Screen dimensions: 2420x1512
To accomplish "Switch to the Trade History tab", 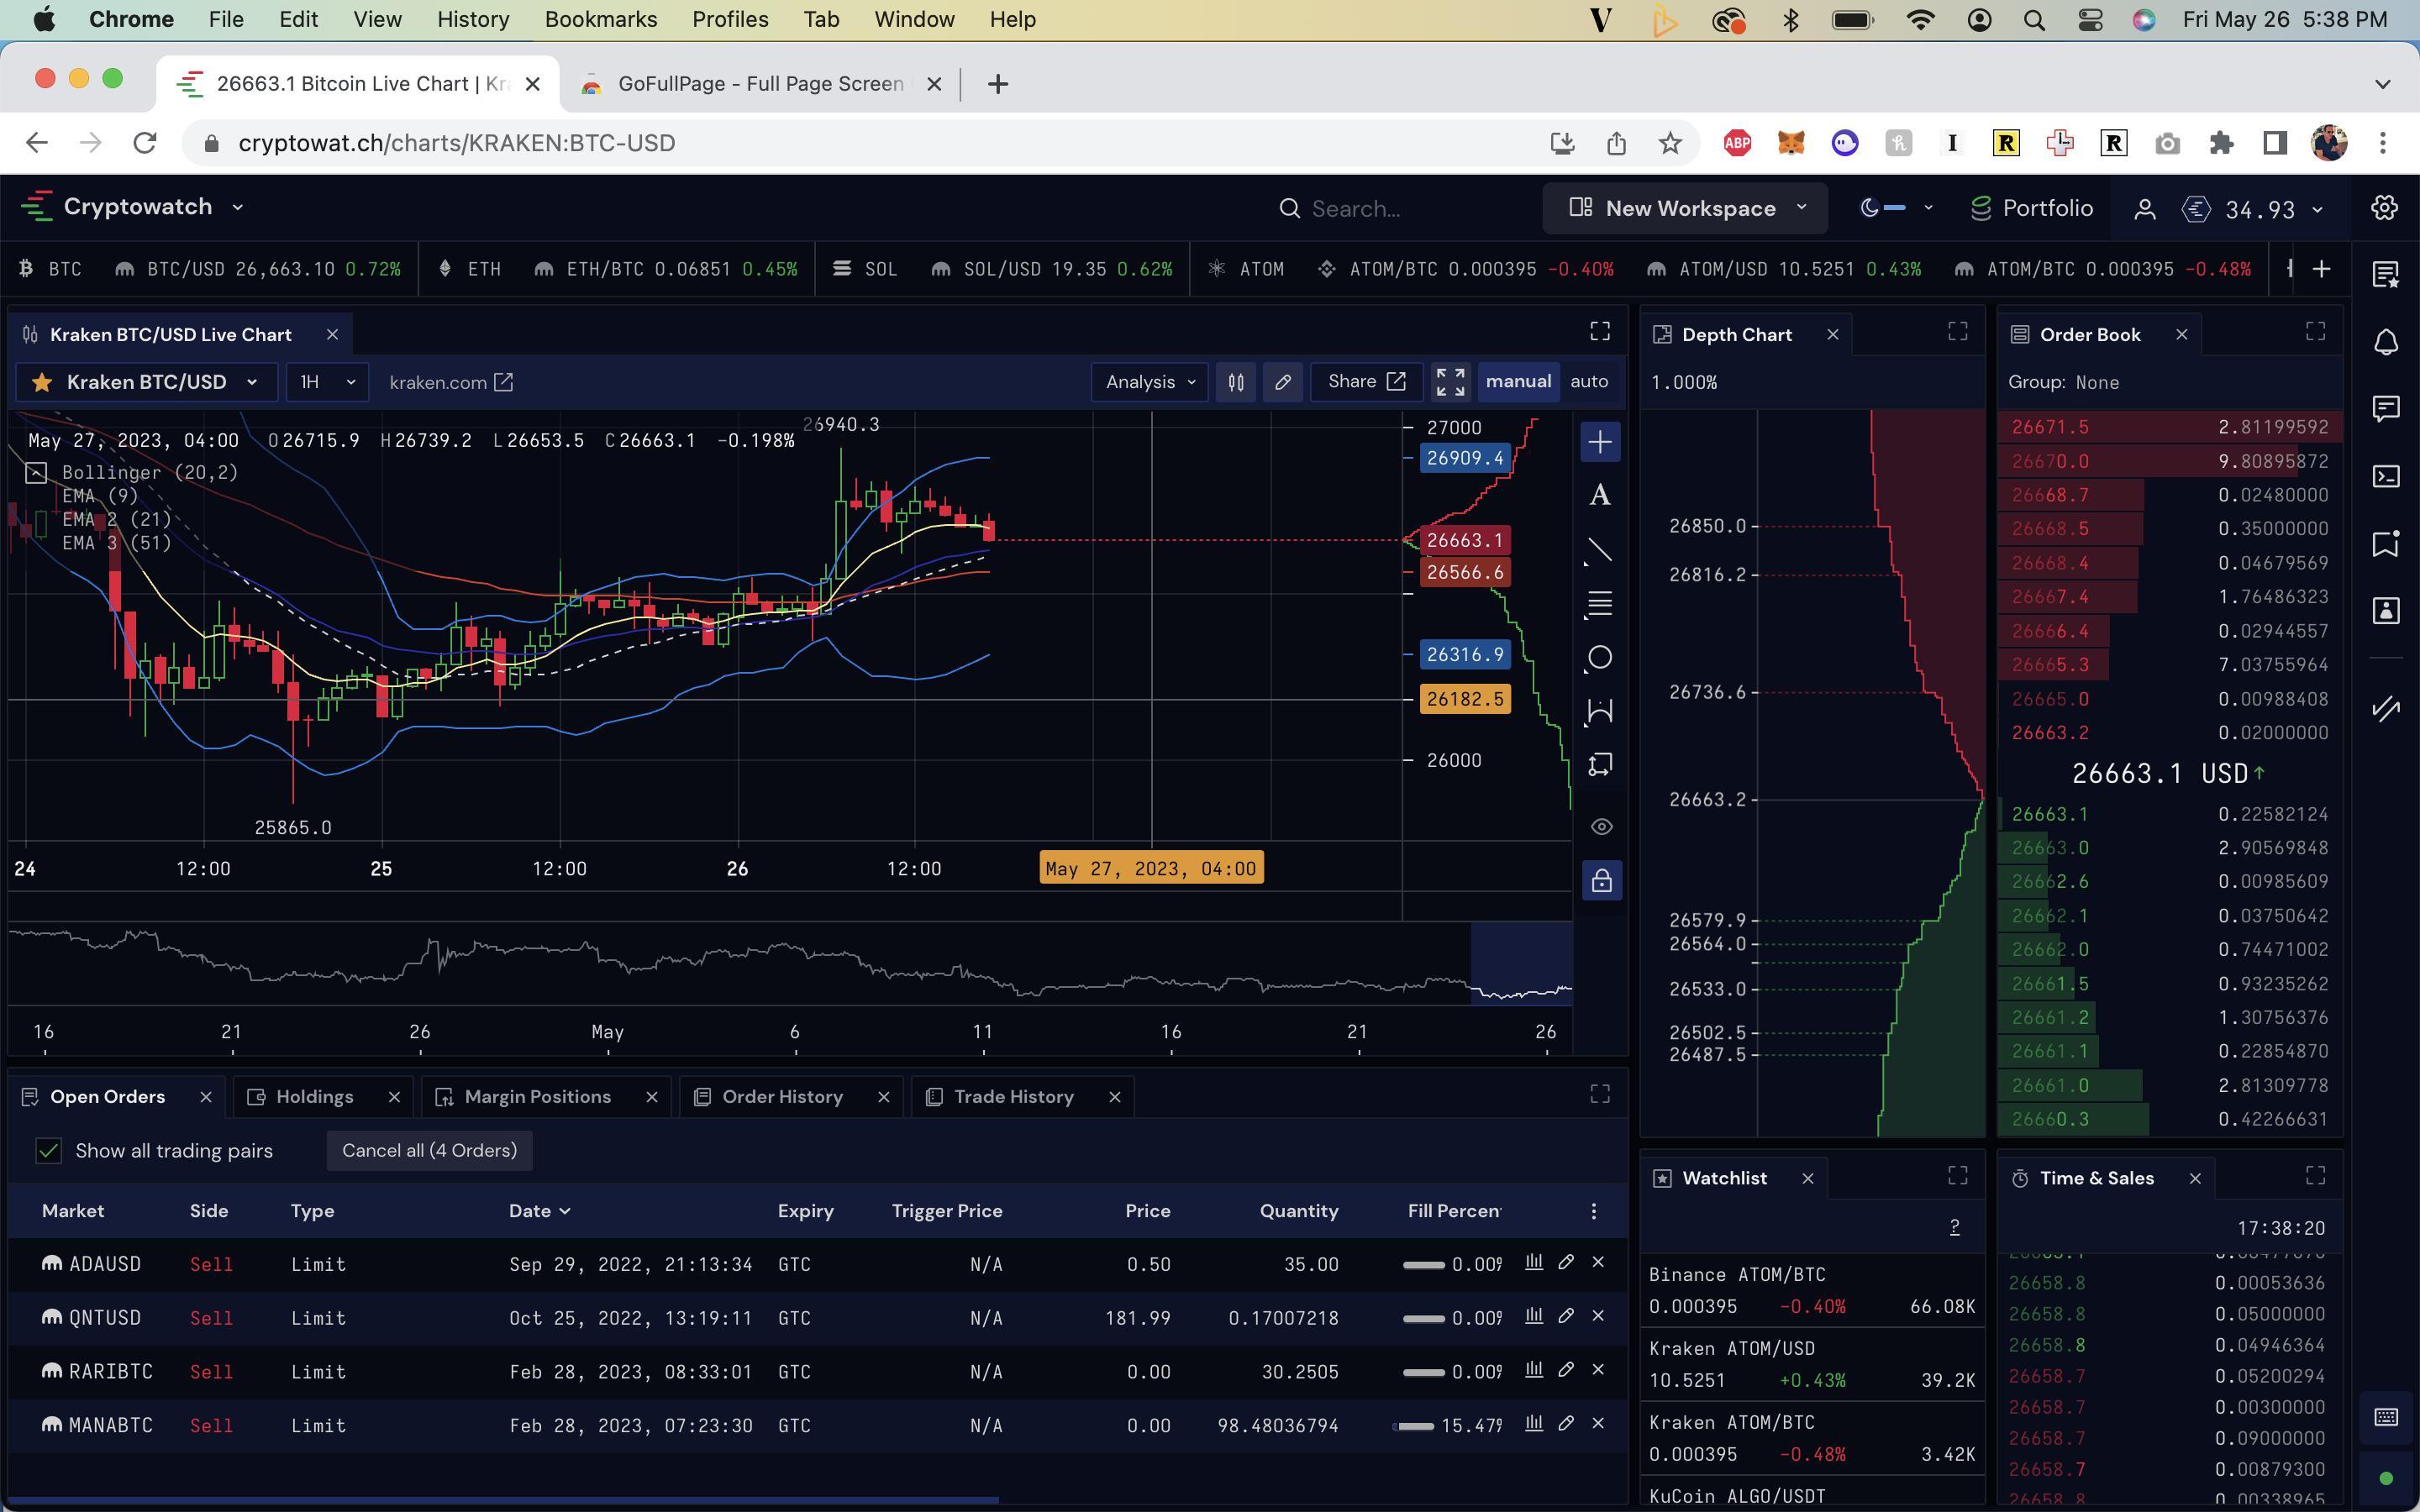I will [x=1013, y=1097].
